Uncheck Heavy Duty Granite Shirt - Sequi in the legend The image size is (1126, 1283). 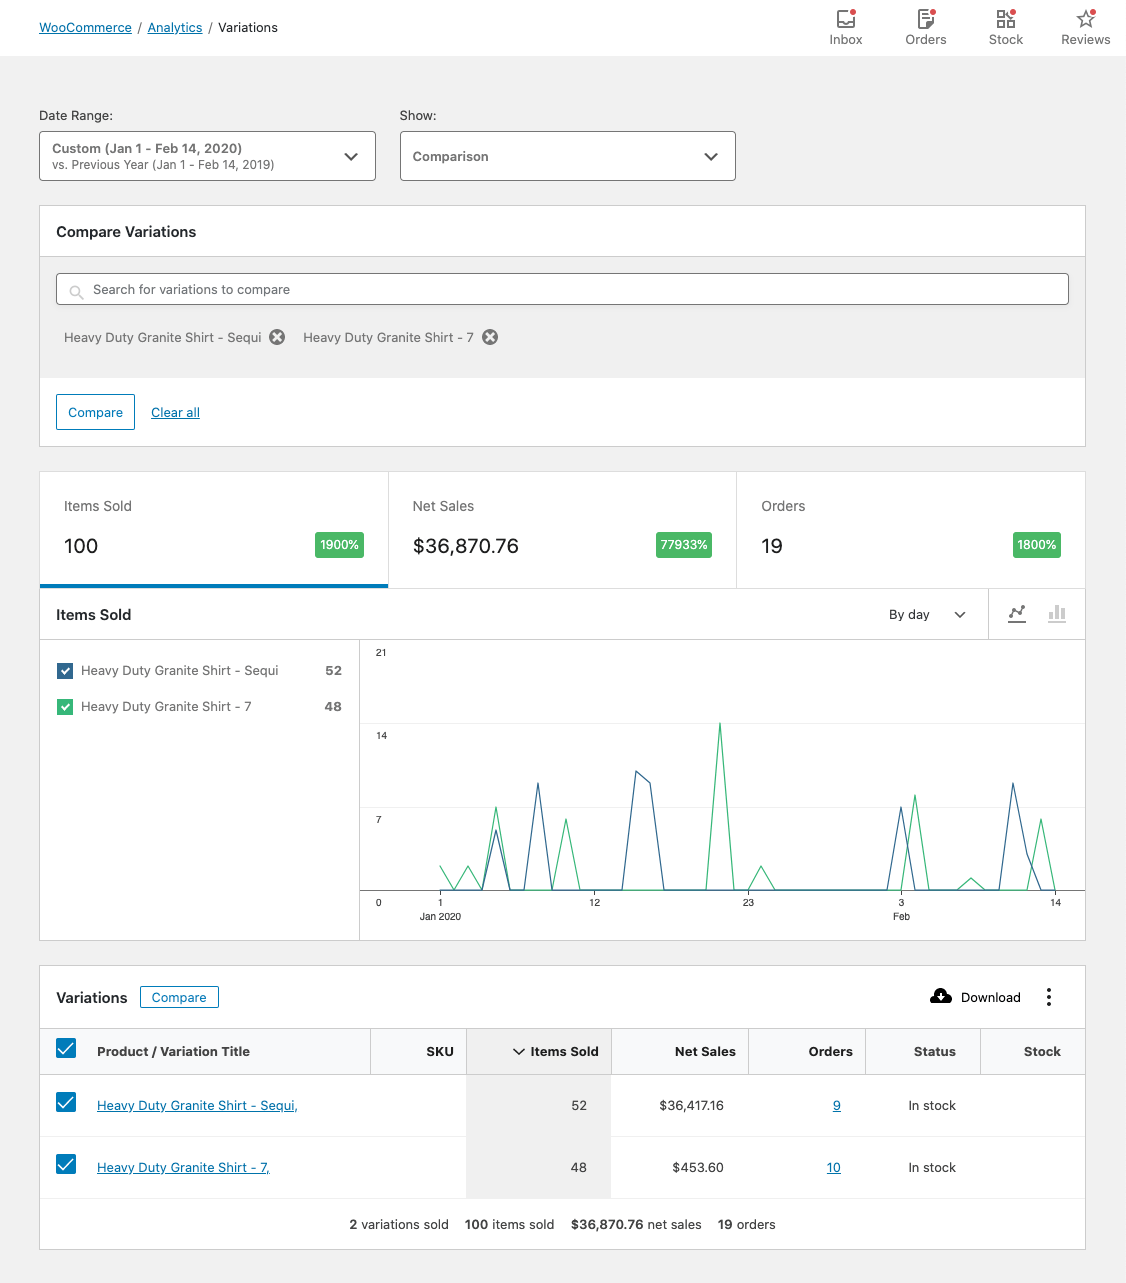tap(65, 671)
